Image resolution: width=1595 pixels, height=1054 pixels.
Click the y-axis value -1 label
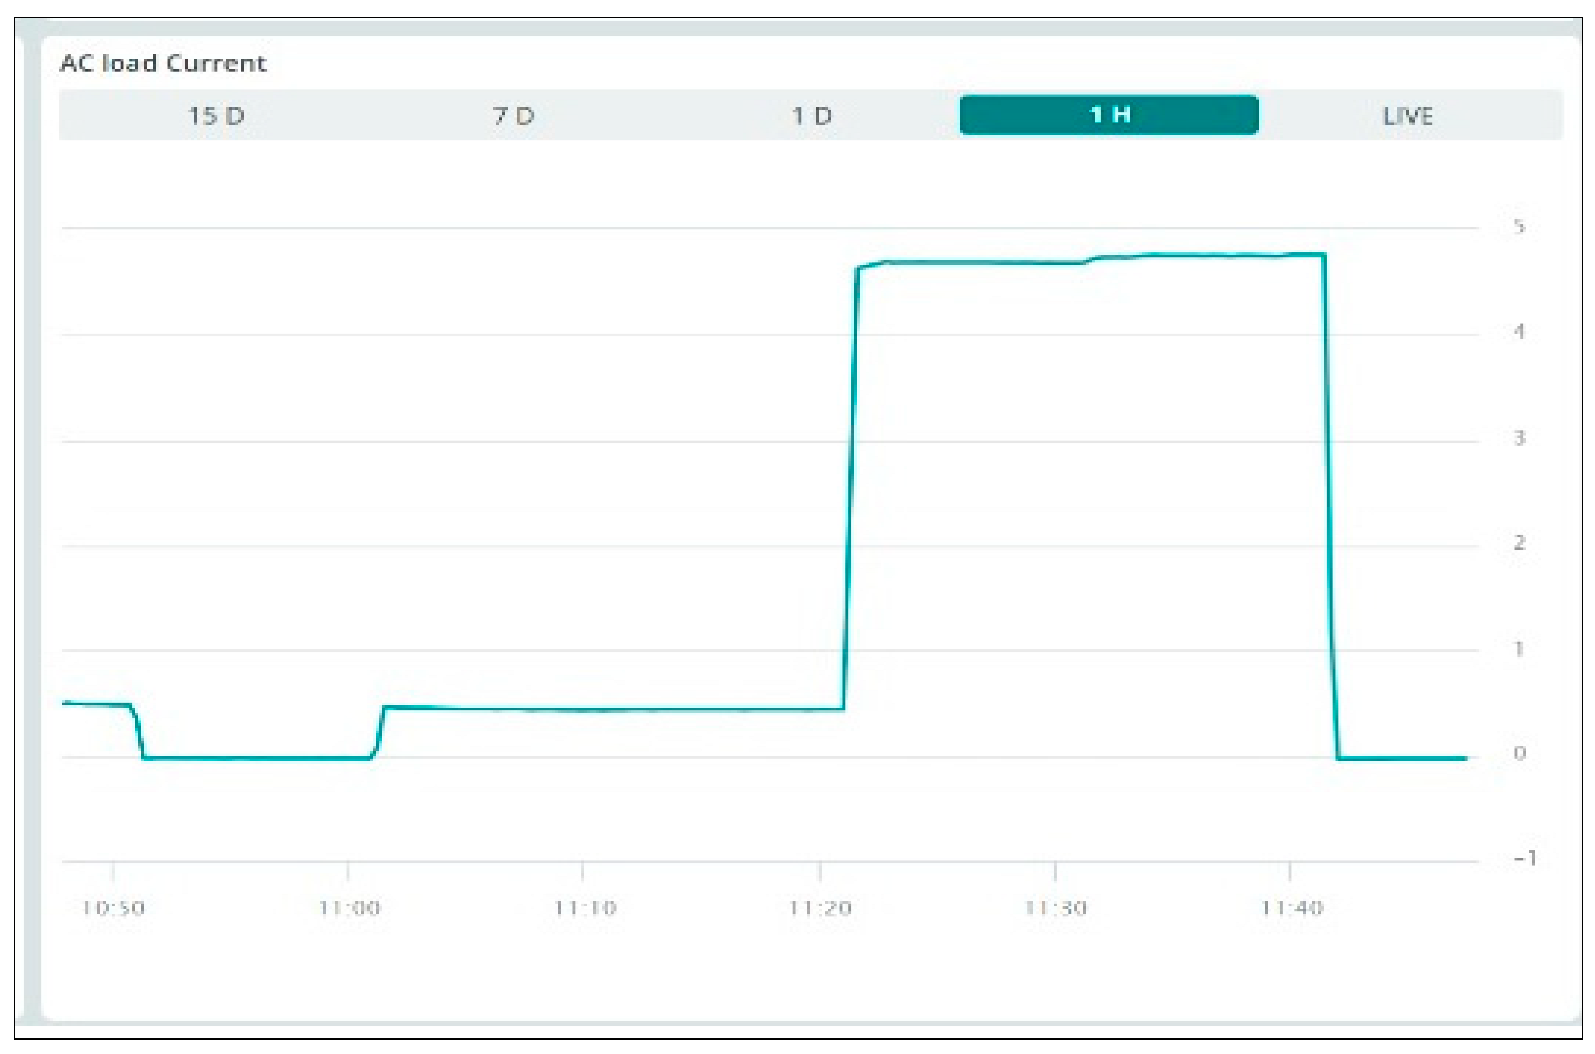pos(1524,859)
